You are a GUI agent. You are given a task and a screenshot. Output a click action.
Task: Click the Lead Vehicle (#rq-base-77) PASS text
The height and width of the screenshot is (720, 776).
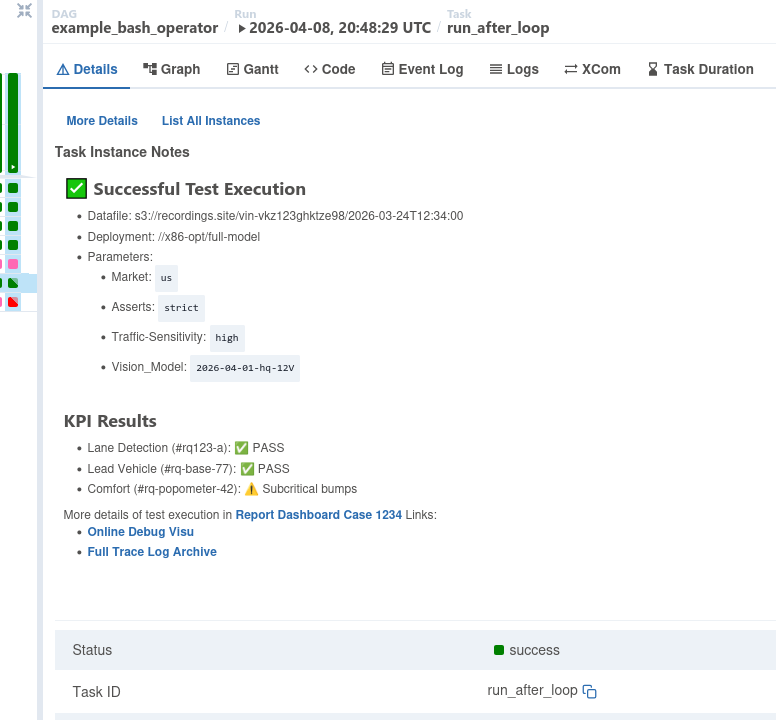point(189,469)
